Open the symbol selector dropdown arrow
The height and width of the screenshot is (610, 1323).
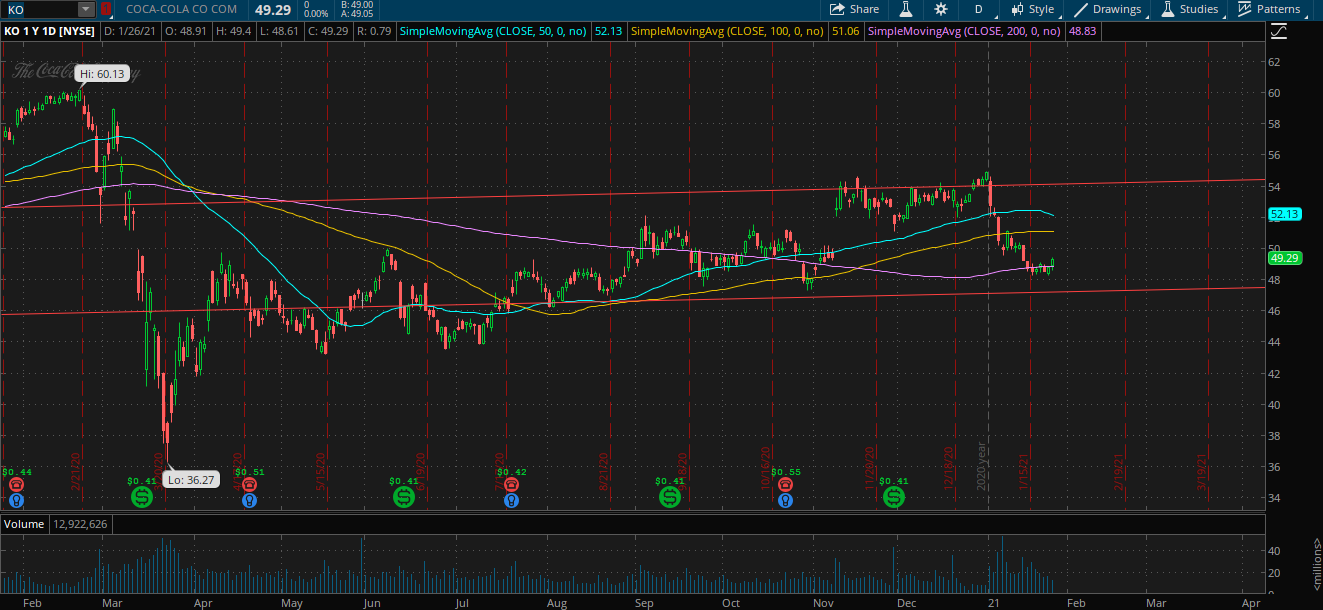point(86,9)
